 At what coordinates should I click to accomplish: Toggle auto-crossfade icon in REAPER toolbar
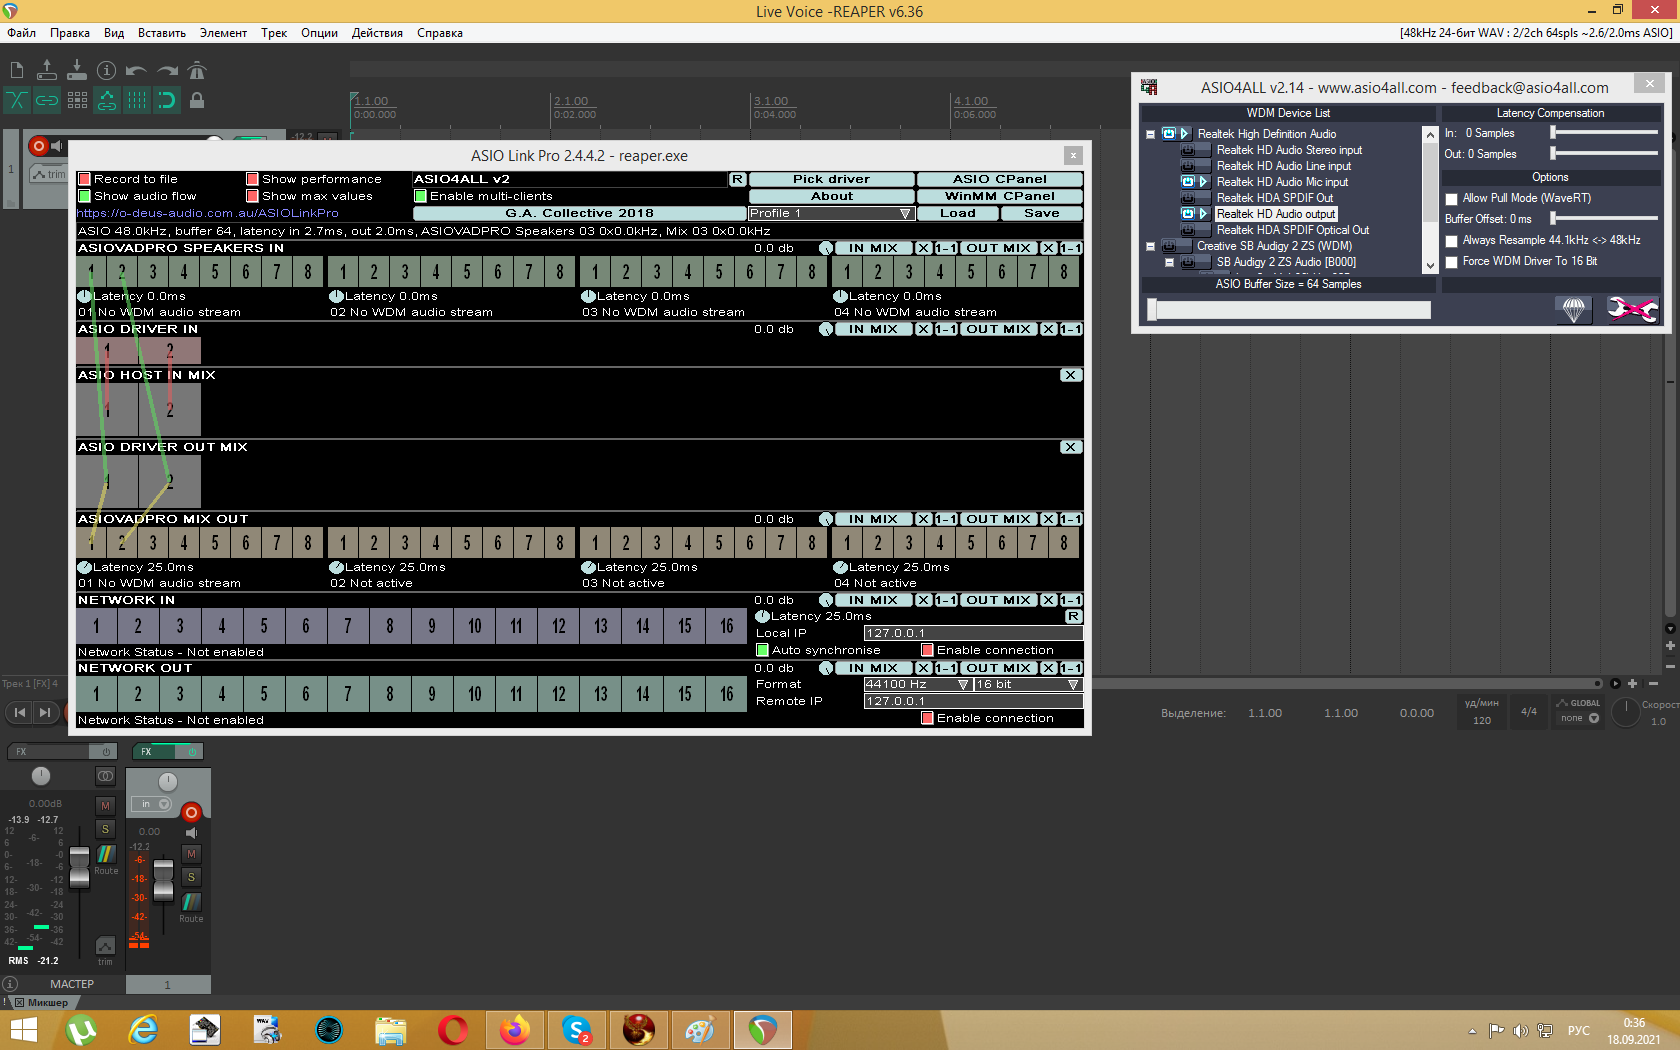click(x=17, y=100)
